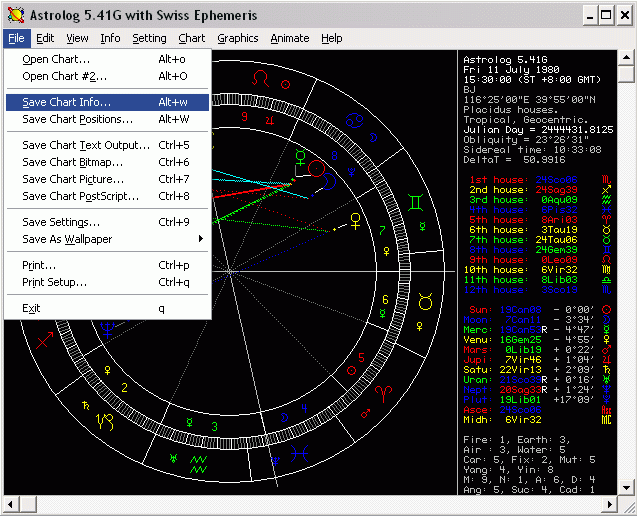This screenshot has height=516, width=637.
Task: Click the horizontal scrollbar thumb
Action: coord(28,505)
